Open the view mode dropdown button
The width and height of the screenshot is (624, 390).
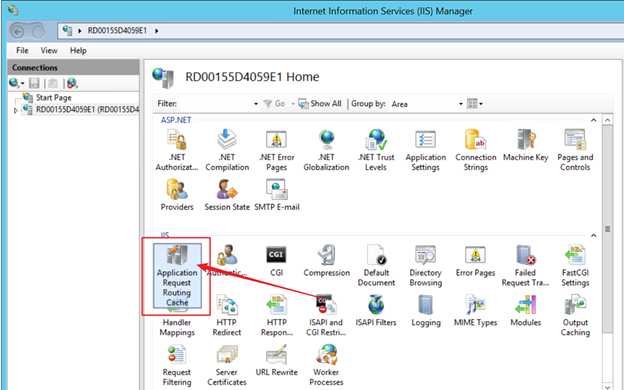coord(475,104)
